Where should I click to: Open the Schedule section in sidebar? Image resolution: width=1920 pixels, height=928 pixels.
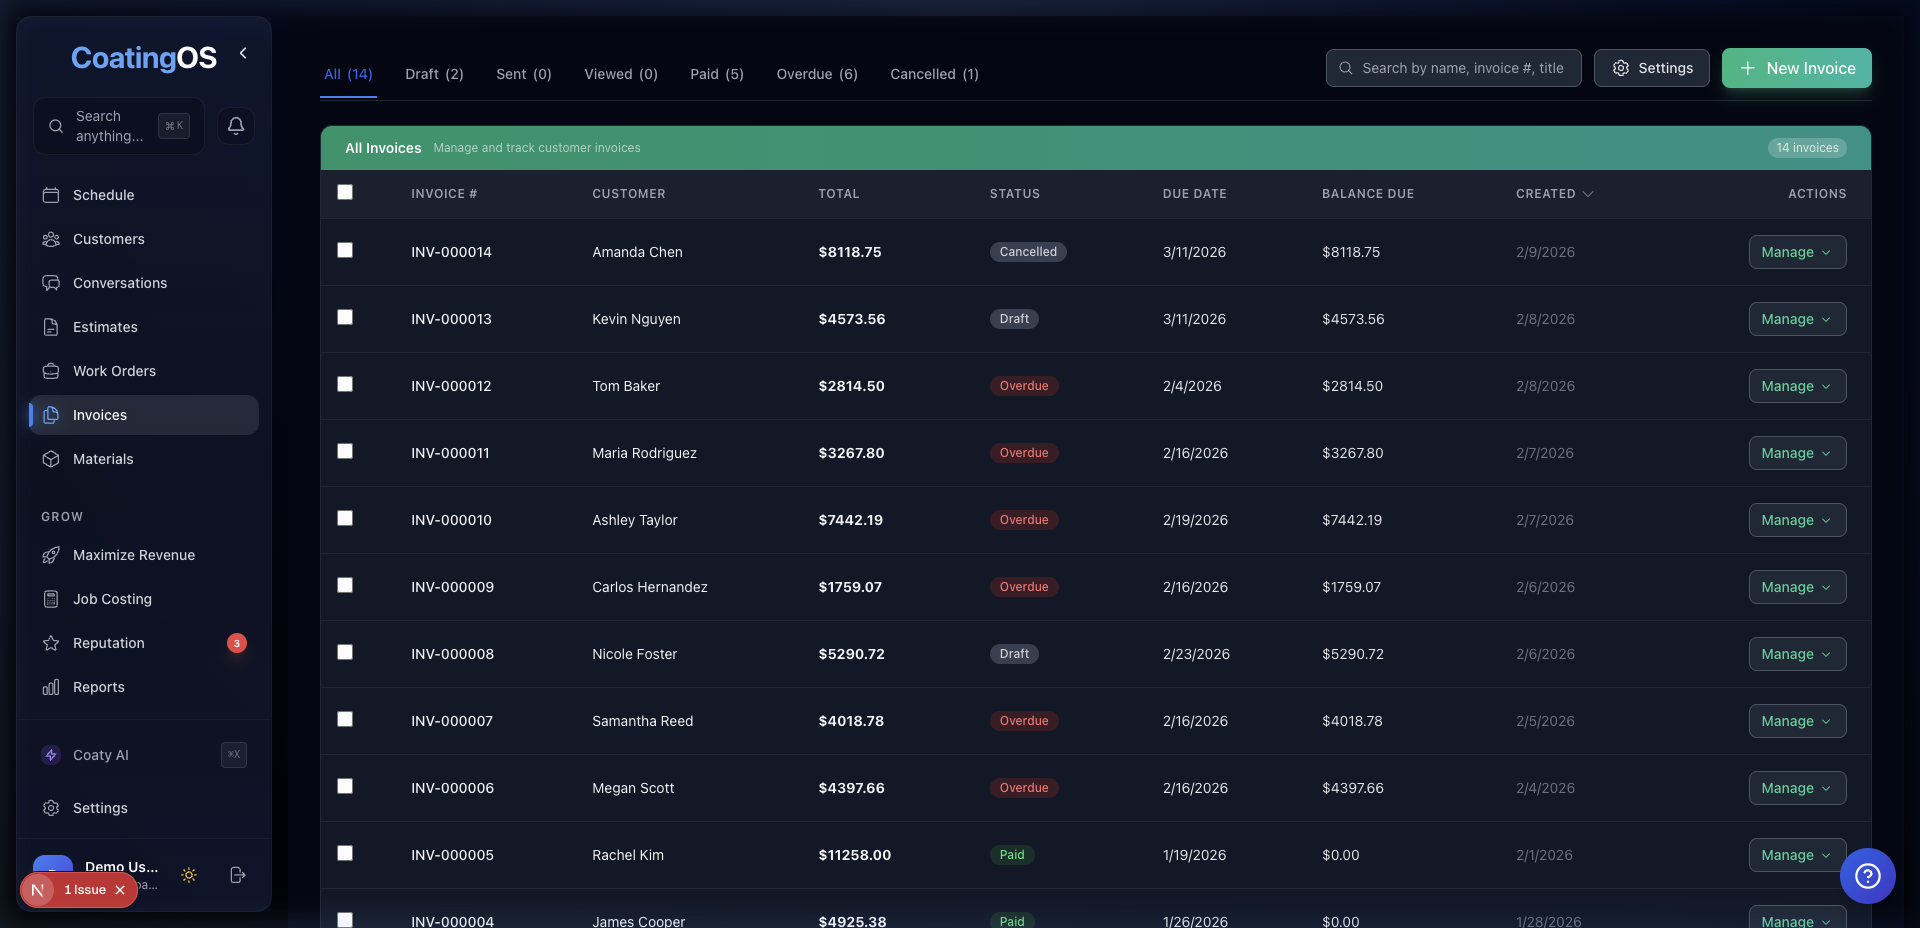104,195
